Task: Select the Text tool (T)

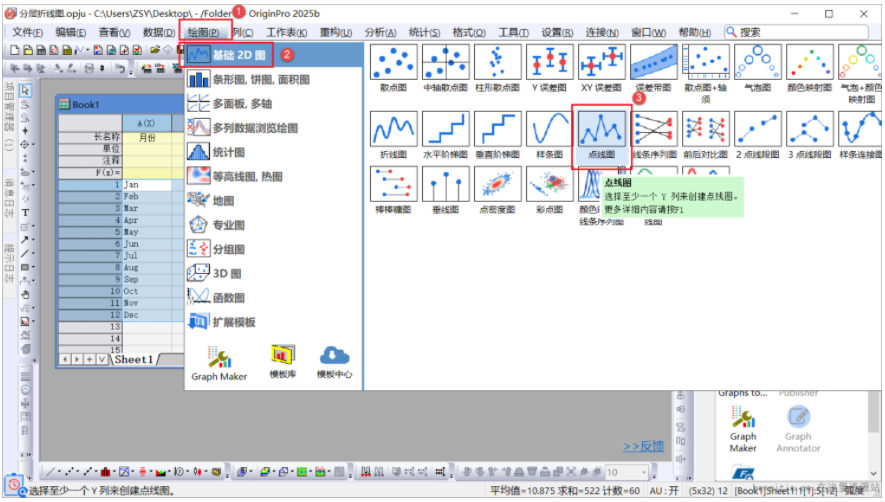Action: pos(25,213)
